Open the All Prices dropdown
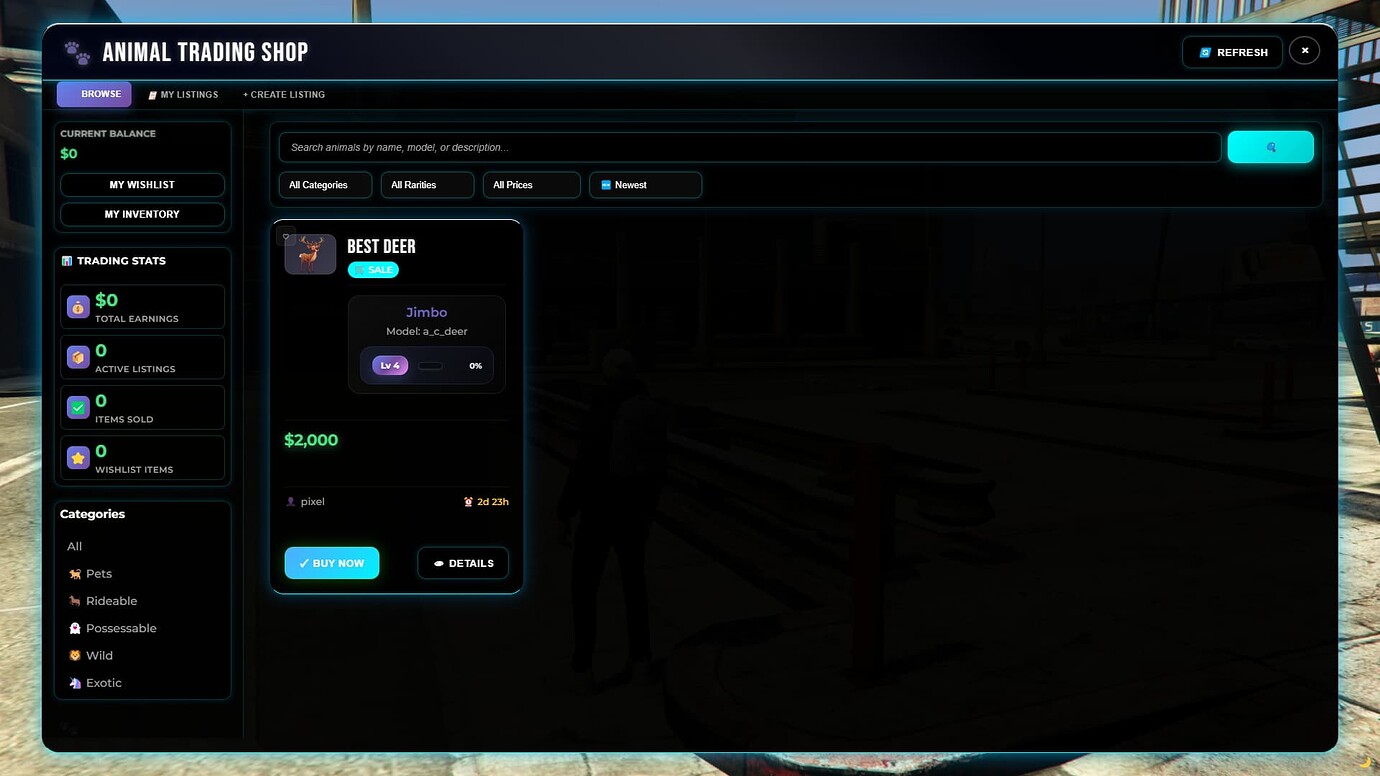1380x776 pixels. [531, 185]
